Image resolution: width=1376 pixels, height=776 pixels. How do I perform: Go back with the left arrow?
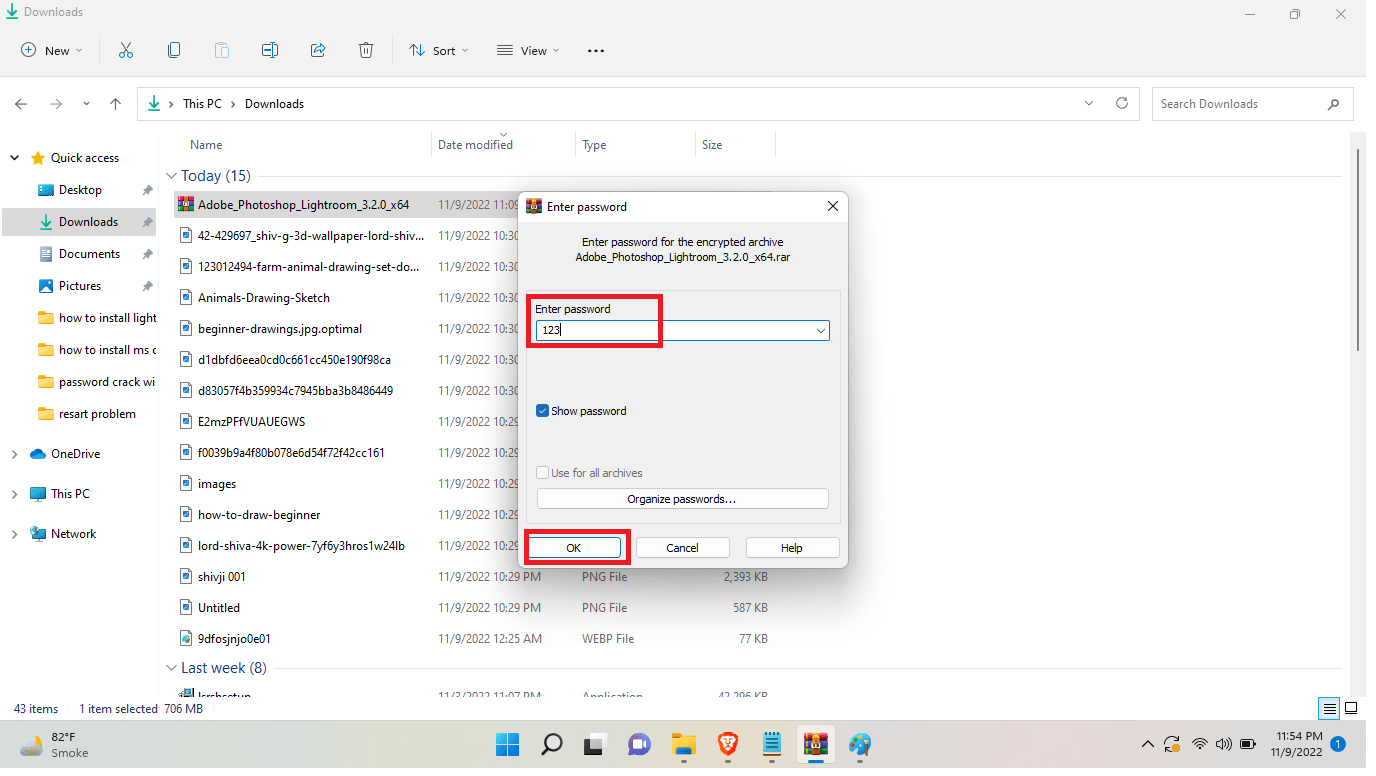tap(21, 104)
